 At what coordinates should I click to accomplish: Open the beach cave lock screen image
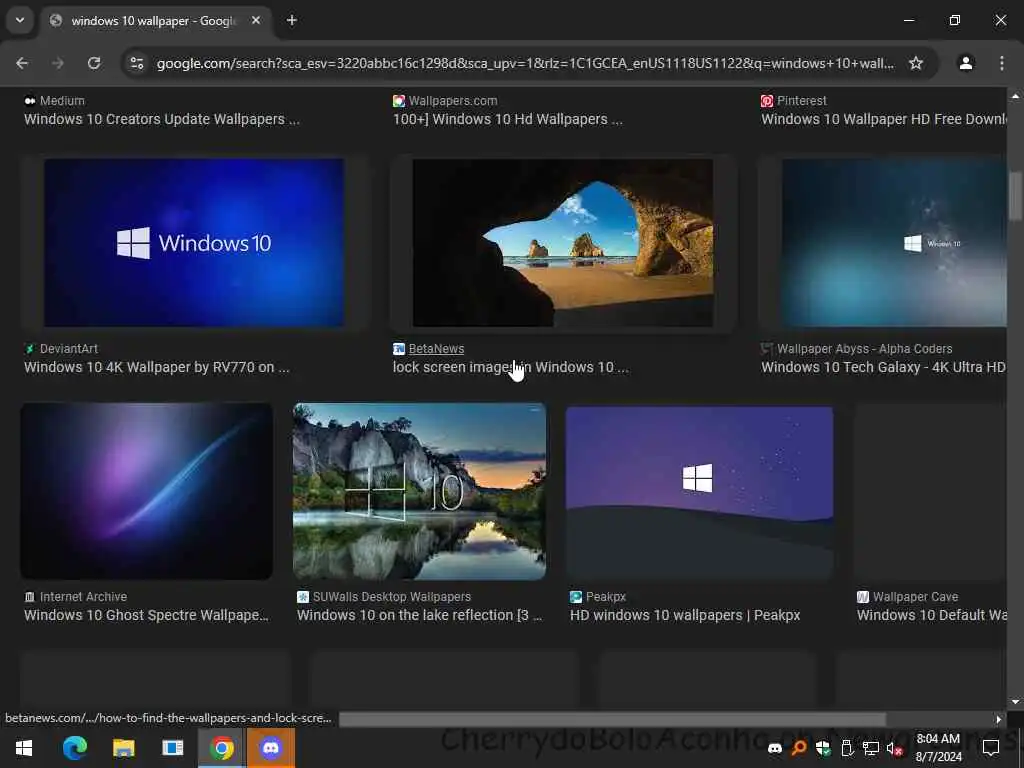pos(563,242)
